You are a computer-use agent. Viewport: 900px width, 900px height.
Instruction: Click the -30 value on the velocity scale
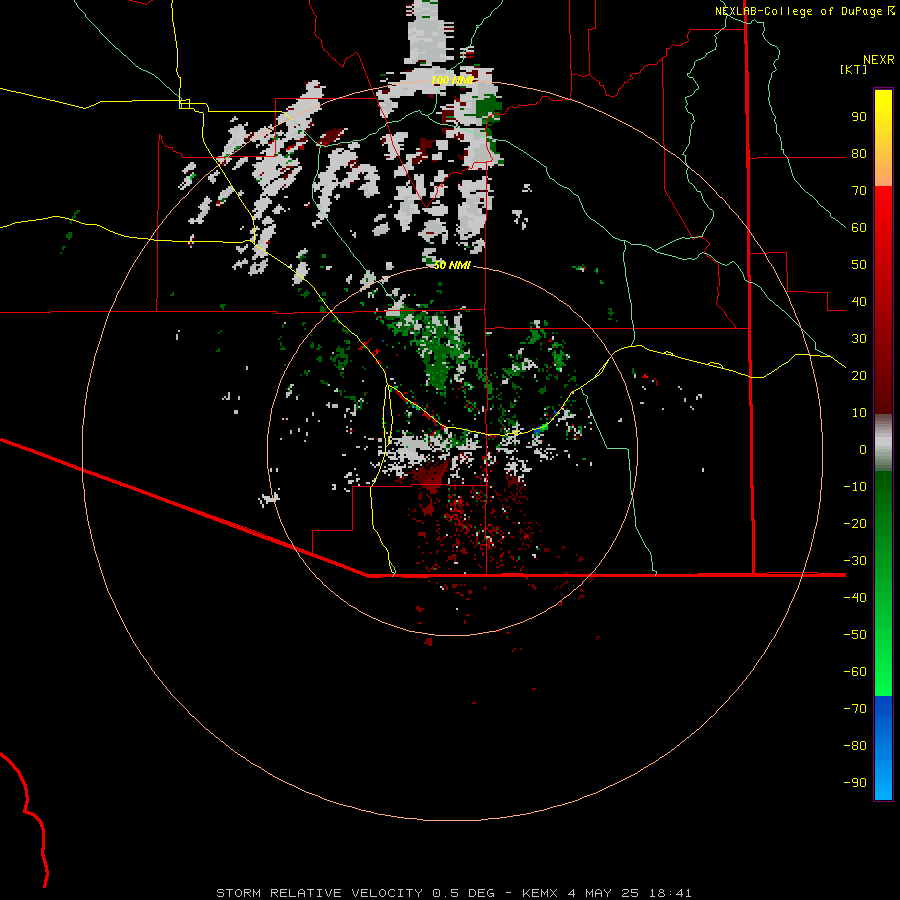click(x=855, y=561)
